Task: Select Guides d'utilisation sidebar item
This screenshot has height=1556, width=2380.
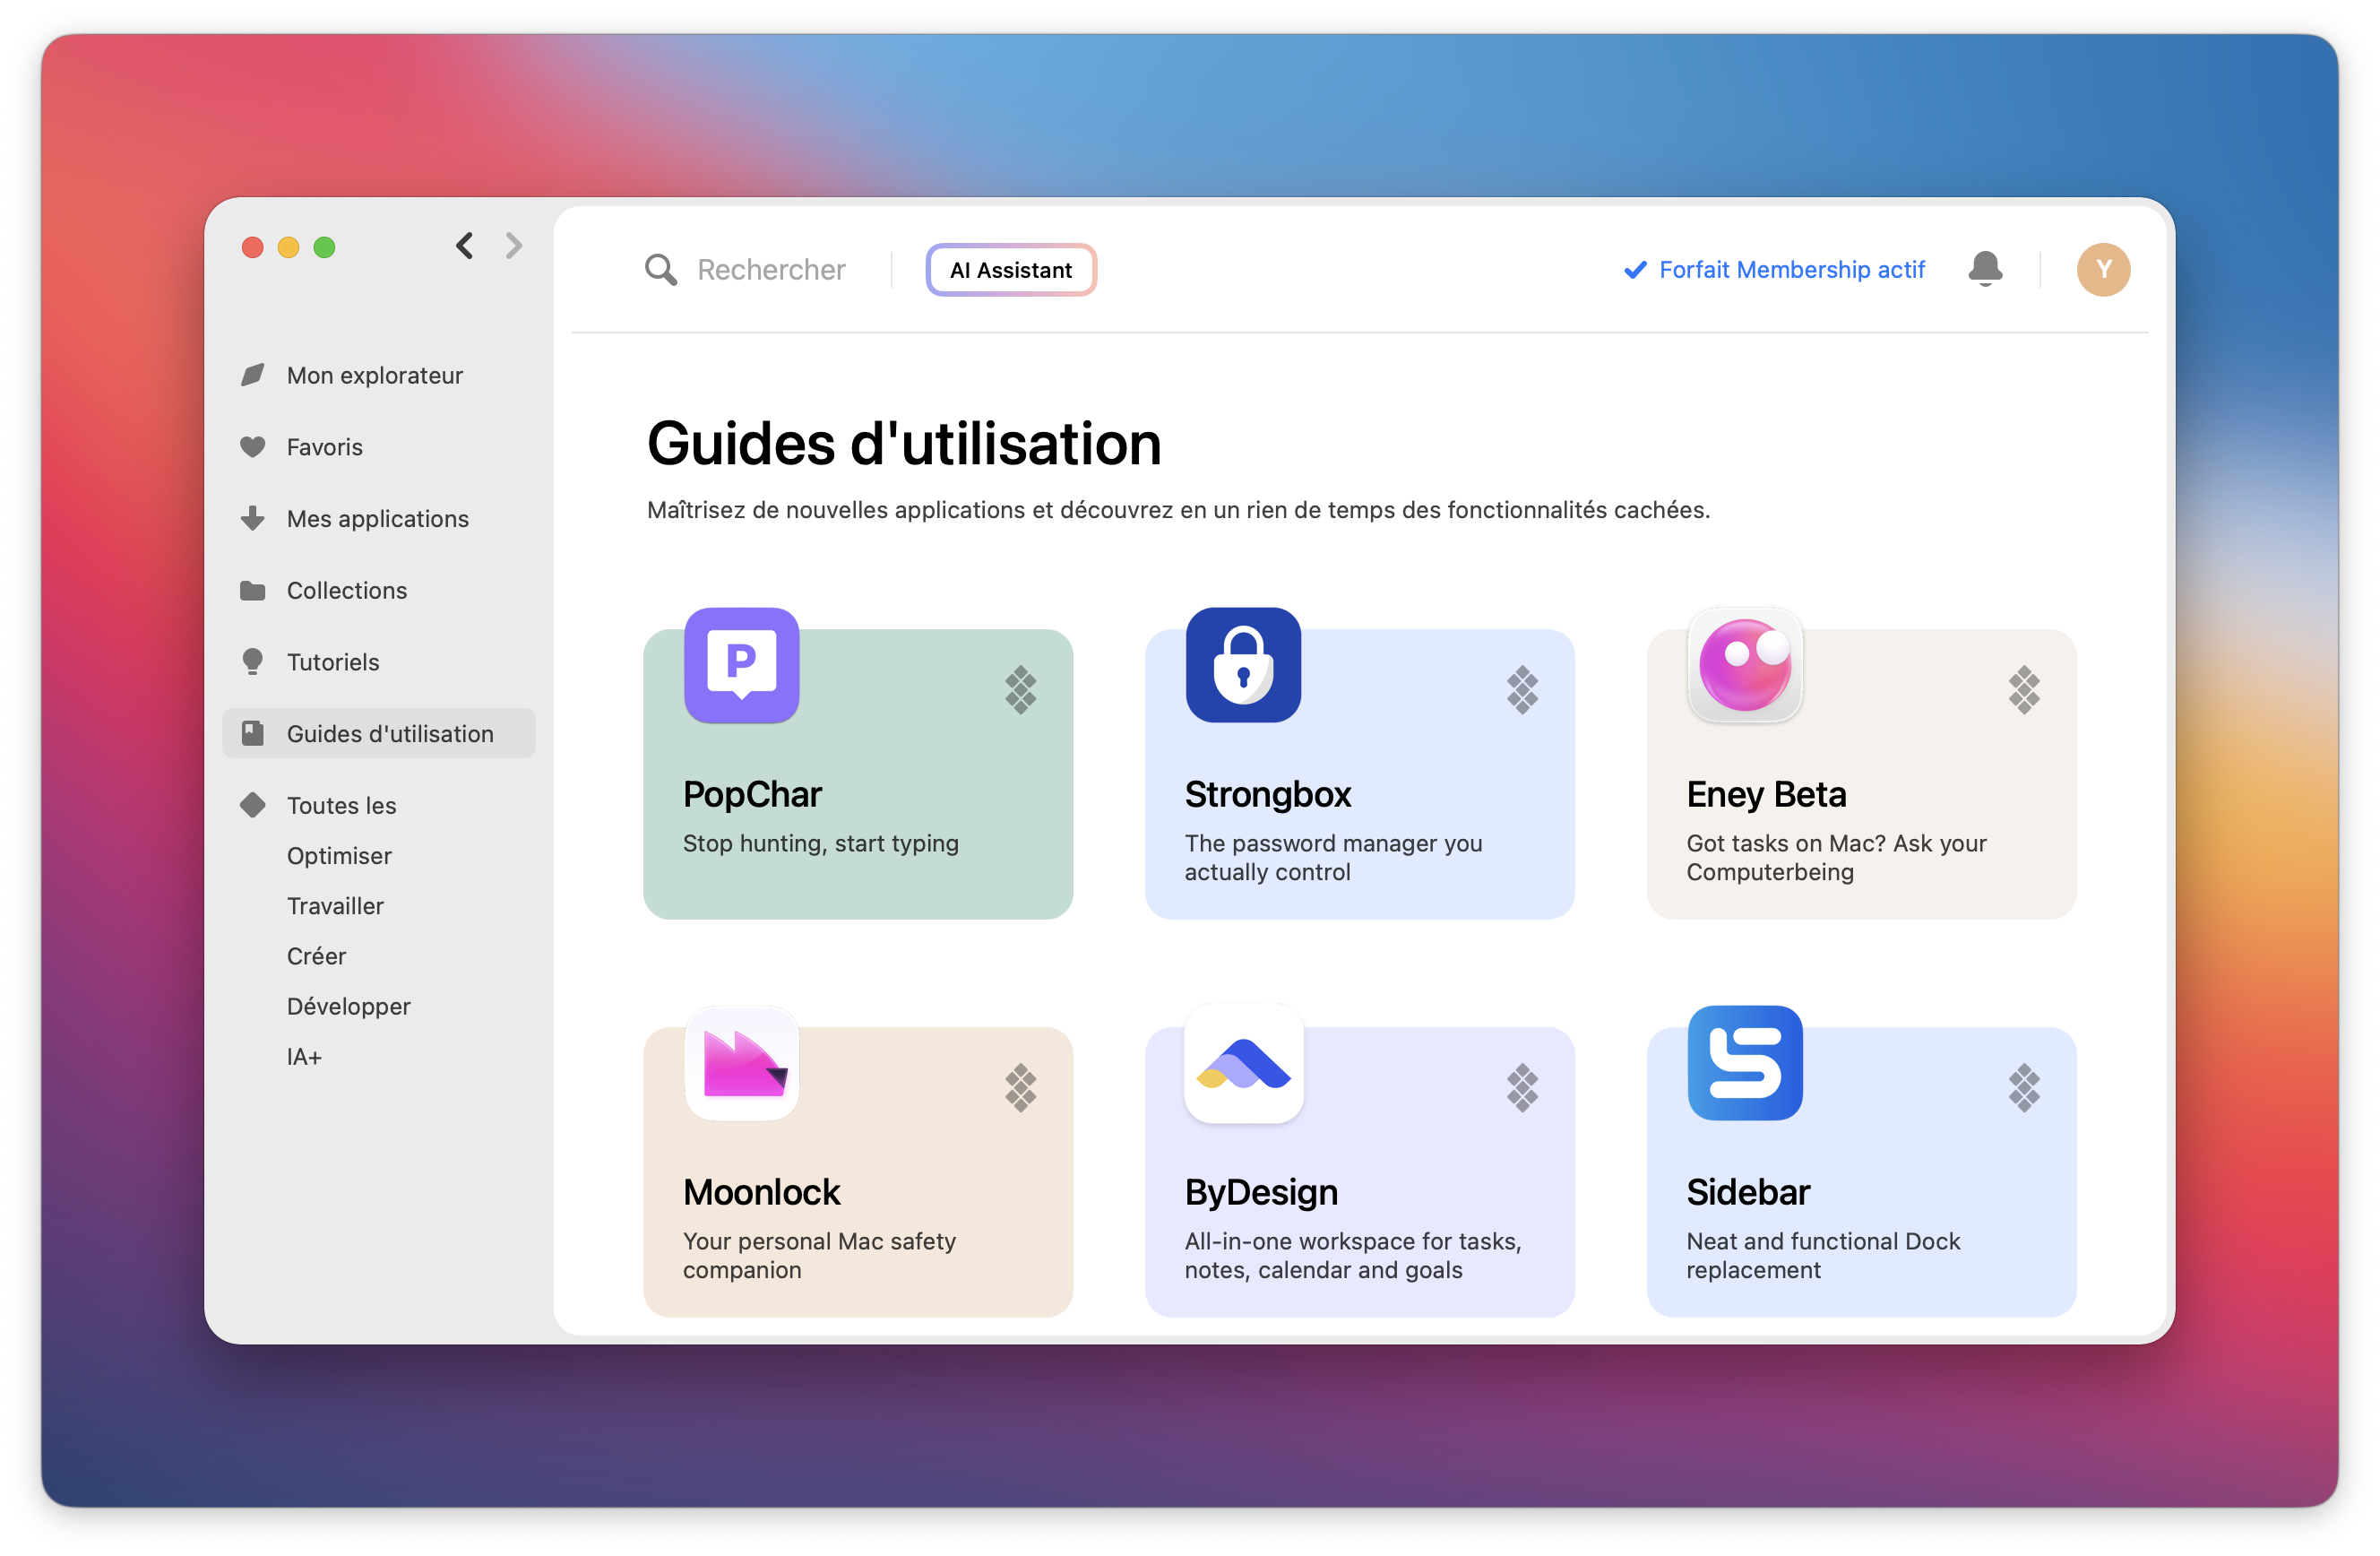Action: 379,733
